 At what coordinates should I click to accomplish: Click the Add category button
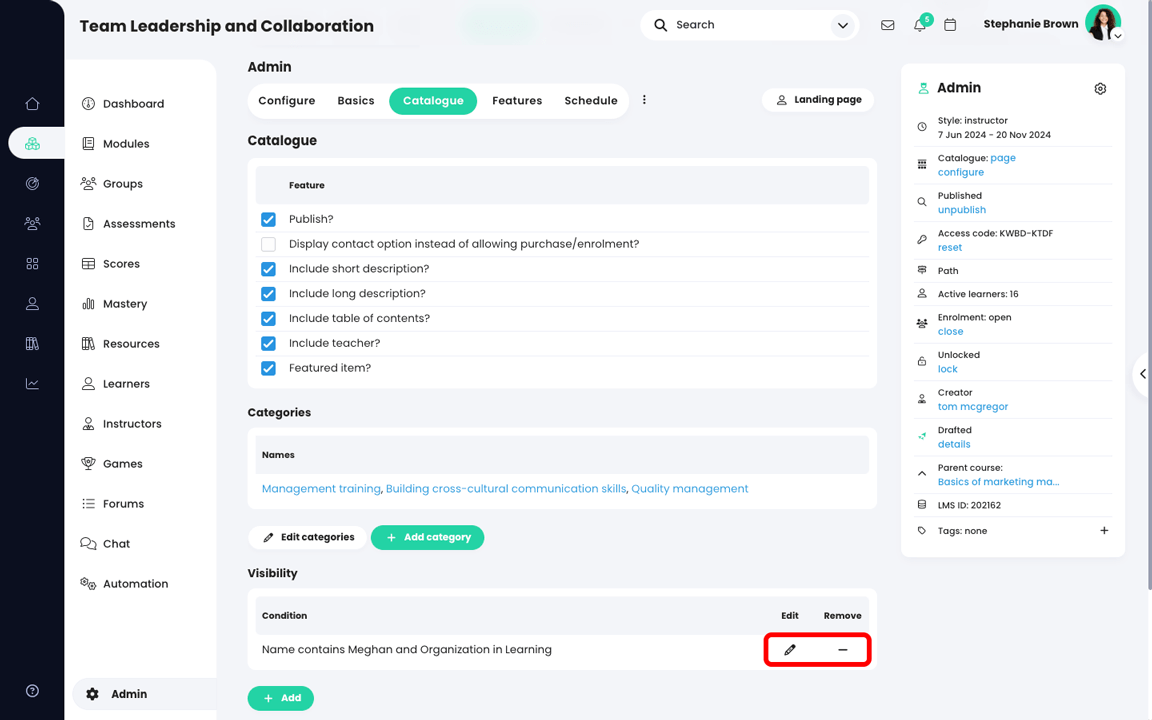coord(427,537)
